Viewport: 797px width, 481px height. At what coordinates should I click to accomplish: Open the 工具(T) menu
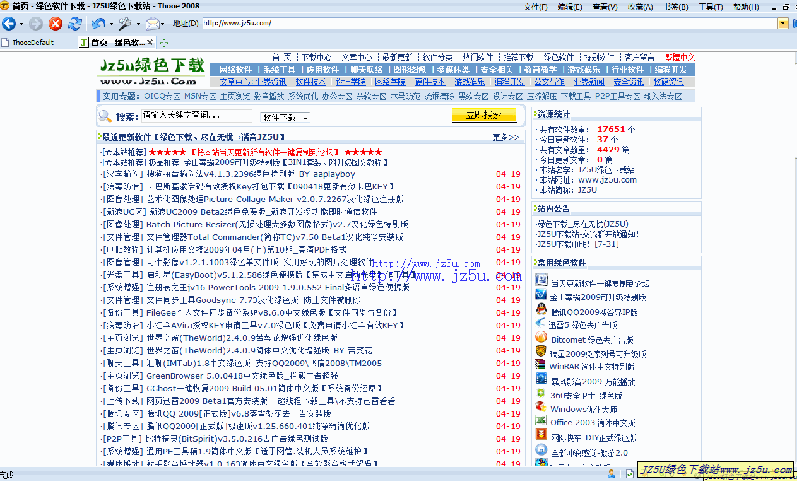(711, 7)
